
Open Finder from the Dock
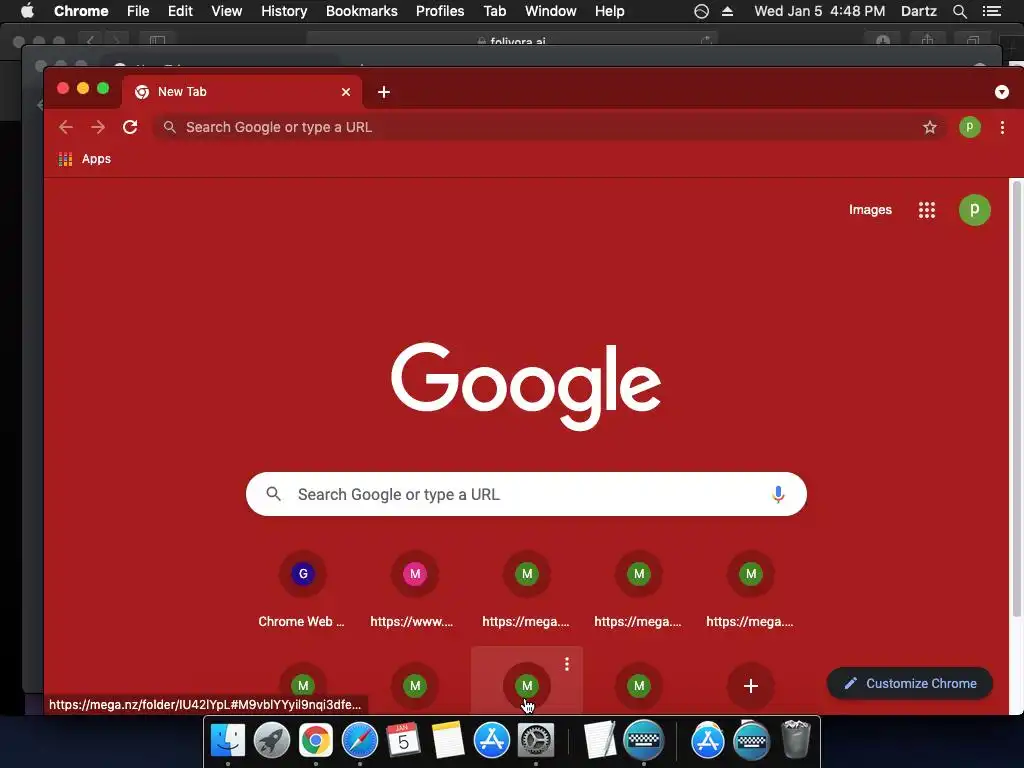[x=228, y=741]
